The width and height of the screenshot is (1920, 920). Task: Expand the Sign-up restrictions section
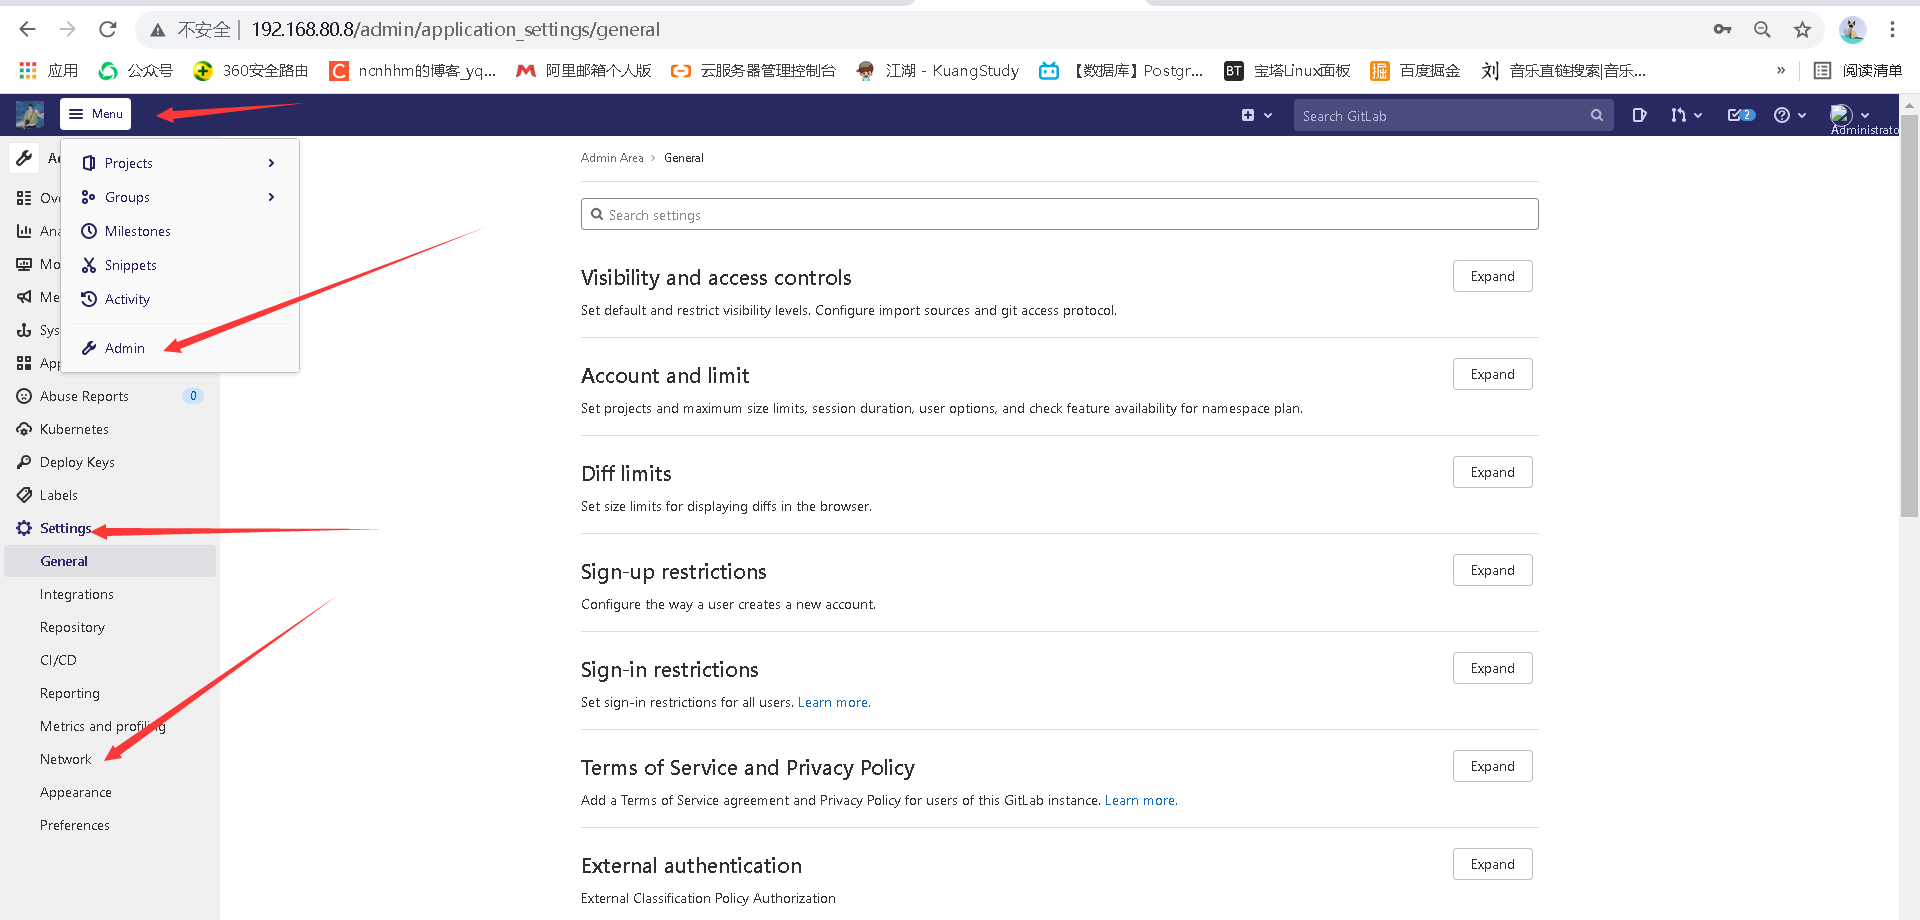click(1492, 570)
